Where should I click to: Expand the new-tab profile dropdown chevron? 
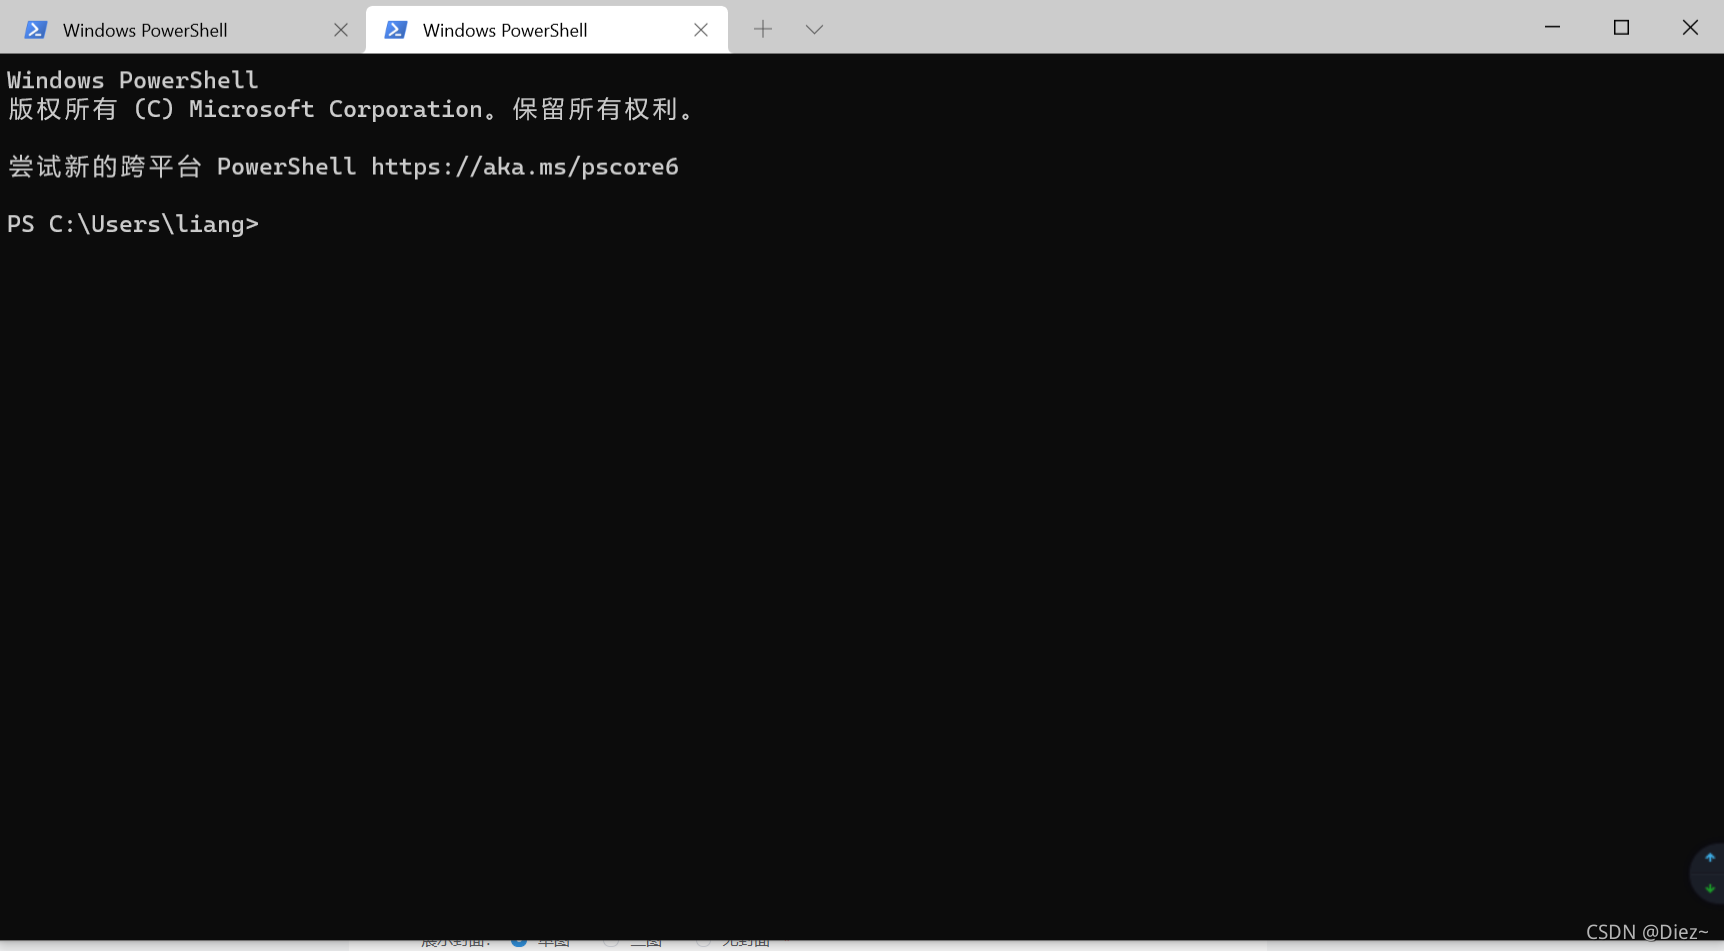pyautogui.click(x=814, y=30)
